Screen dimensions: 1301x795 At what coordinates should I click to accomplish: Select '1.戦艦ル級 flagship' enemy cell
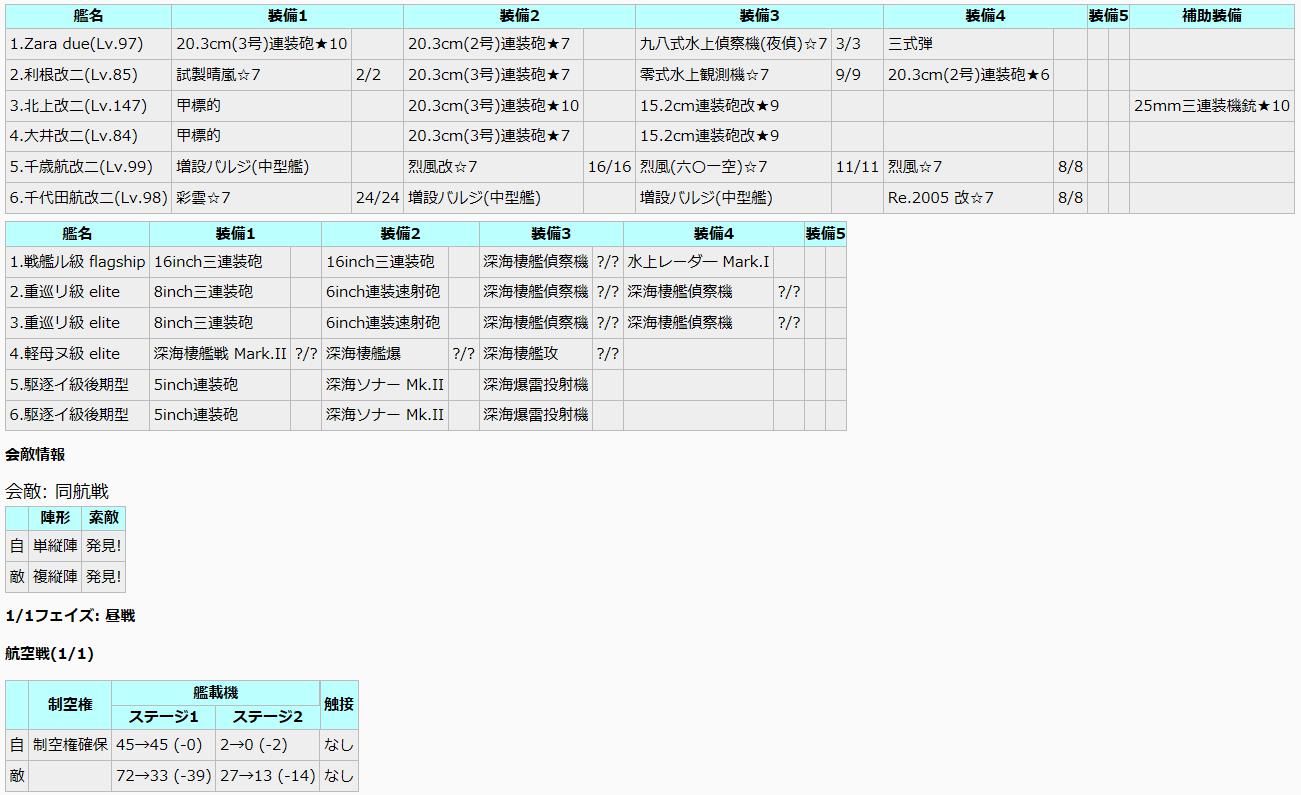(77, 262)
